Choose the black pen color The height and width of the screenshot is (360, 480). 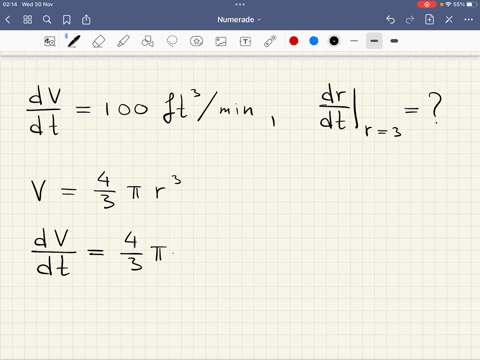[334, 41]
